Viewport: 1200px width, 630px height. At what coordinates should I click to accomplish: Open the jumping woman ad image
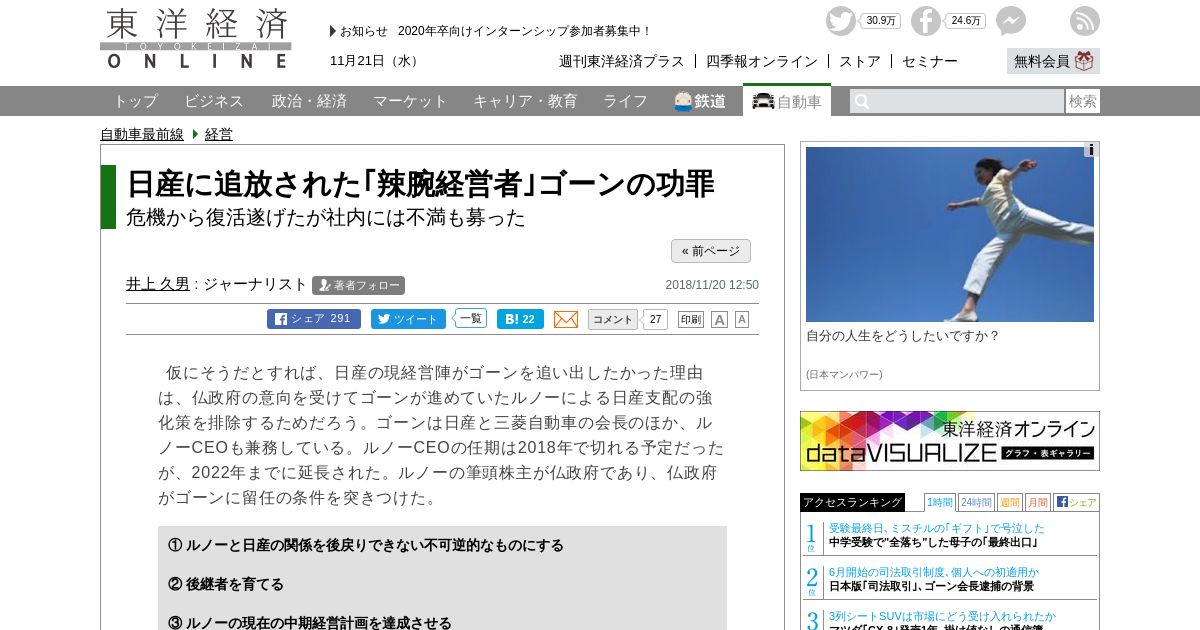[950, 234]
